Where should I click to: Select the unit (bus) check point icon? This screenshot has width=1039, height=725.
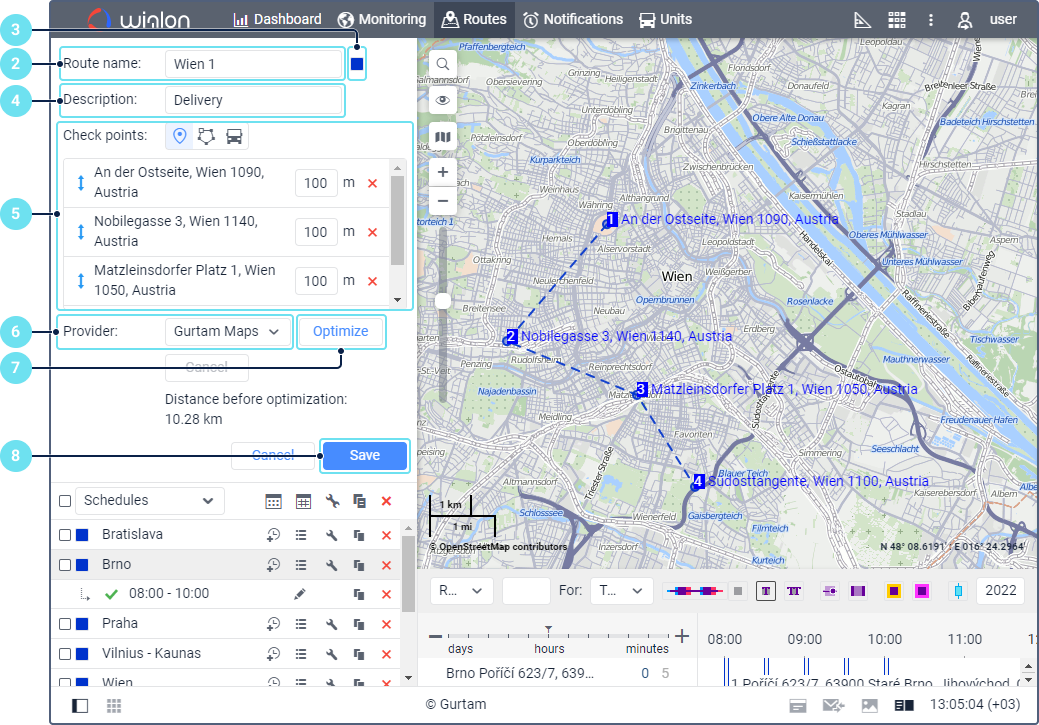(234, 136)
